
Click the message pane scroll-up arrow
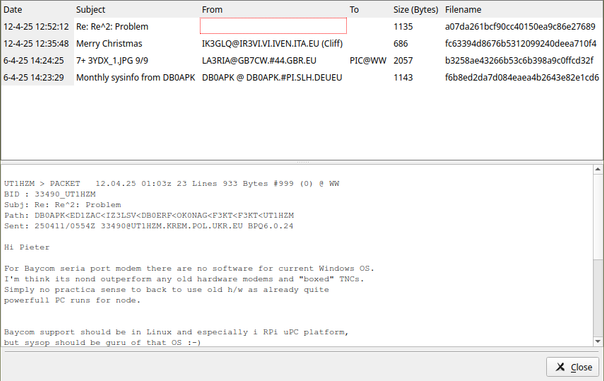598,170
